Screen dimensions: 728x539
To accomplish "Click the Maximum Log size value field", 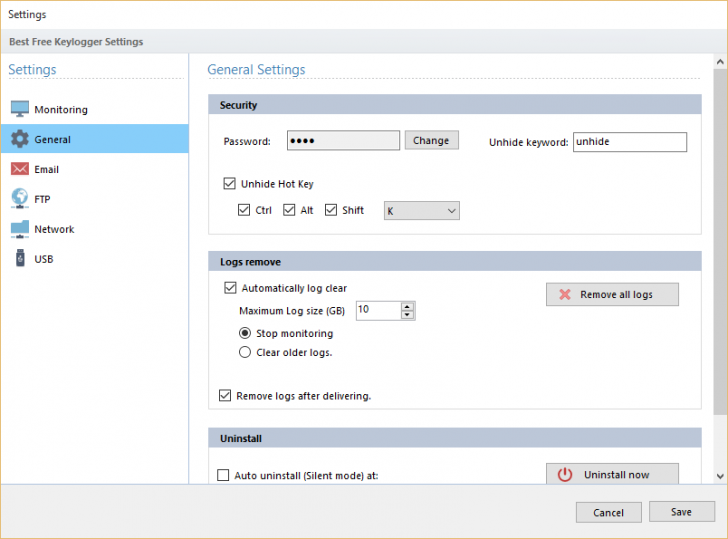I will (378, 311).
